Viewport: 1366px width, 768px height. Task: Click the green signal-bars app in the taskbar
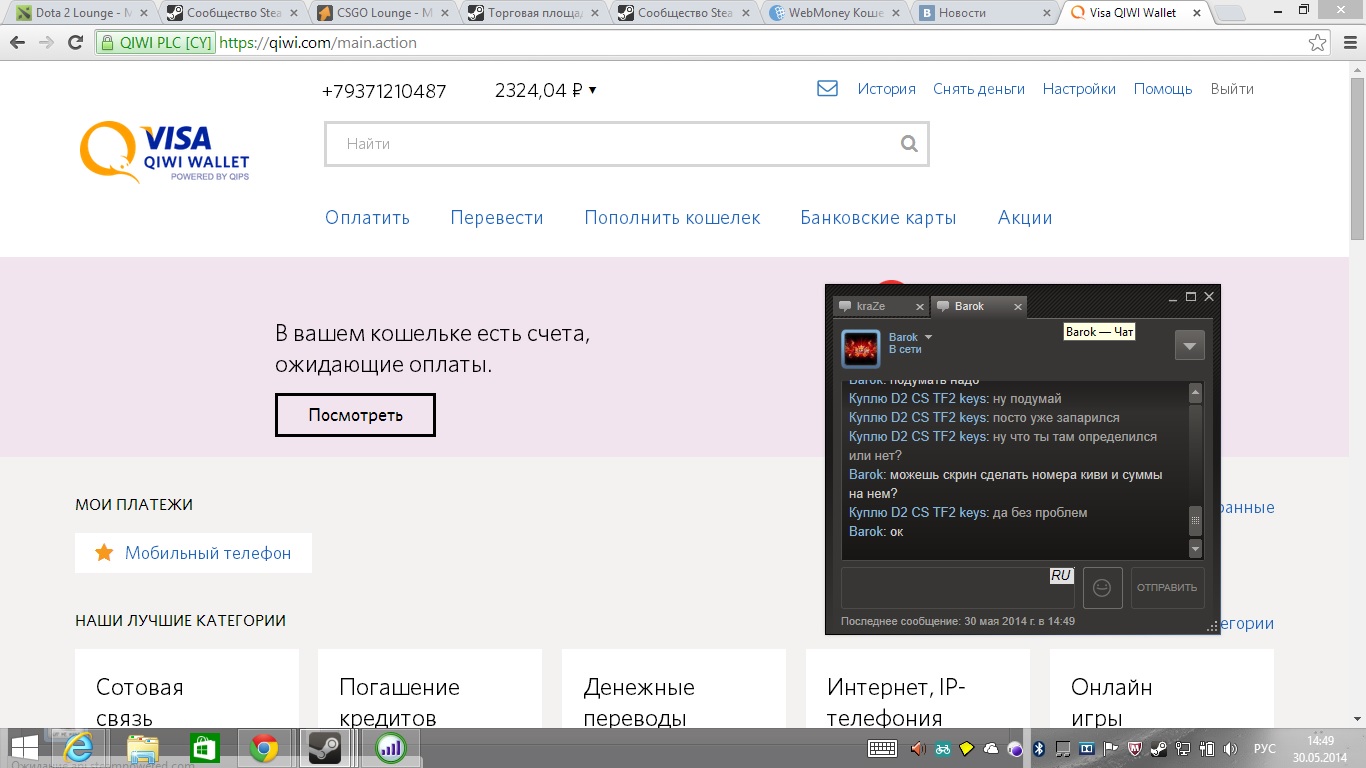(x=391, y=748)
